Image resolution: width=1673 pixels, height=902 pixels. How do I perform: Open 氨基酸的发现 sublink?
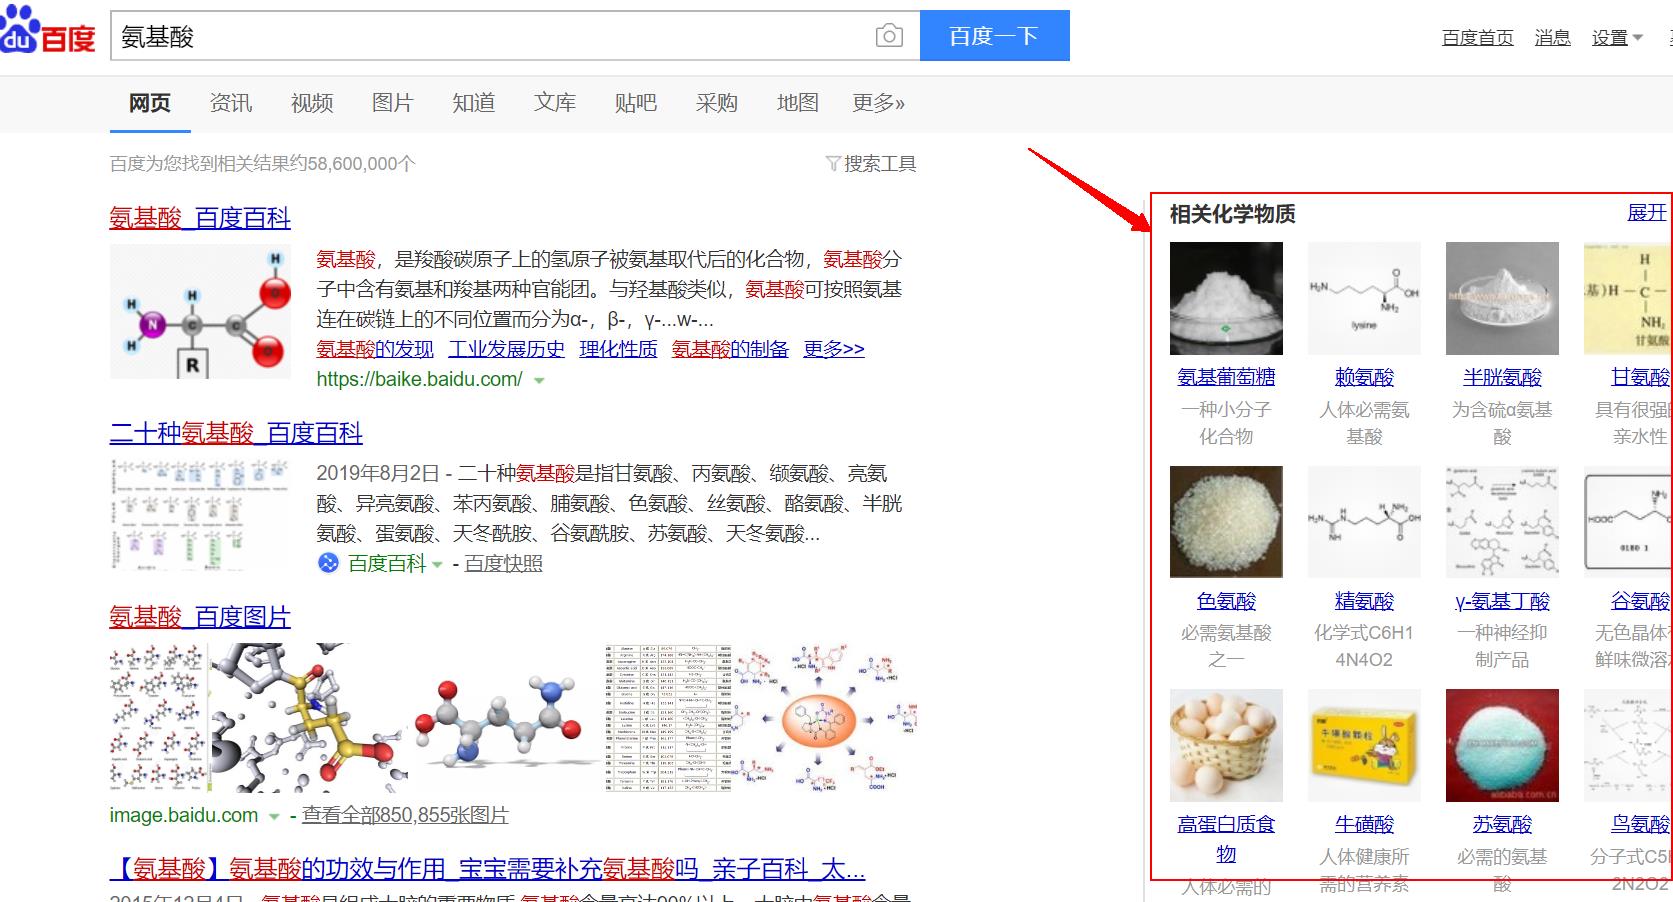click(x=375, y=349)
